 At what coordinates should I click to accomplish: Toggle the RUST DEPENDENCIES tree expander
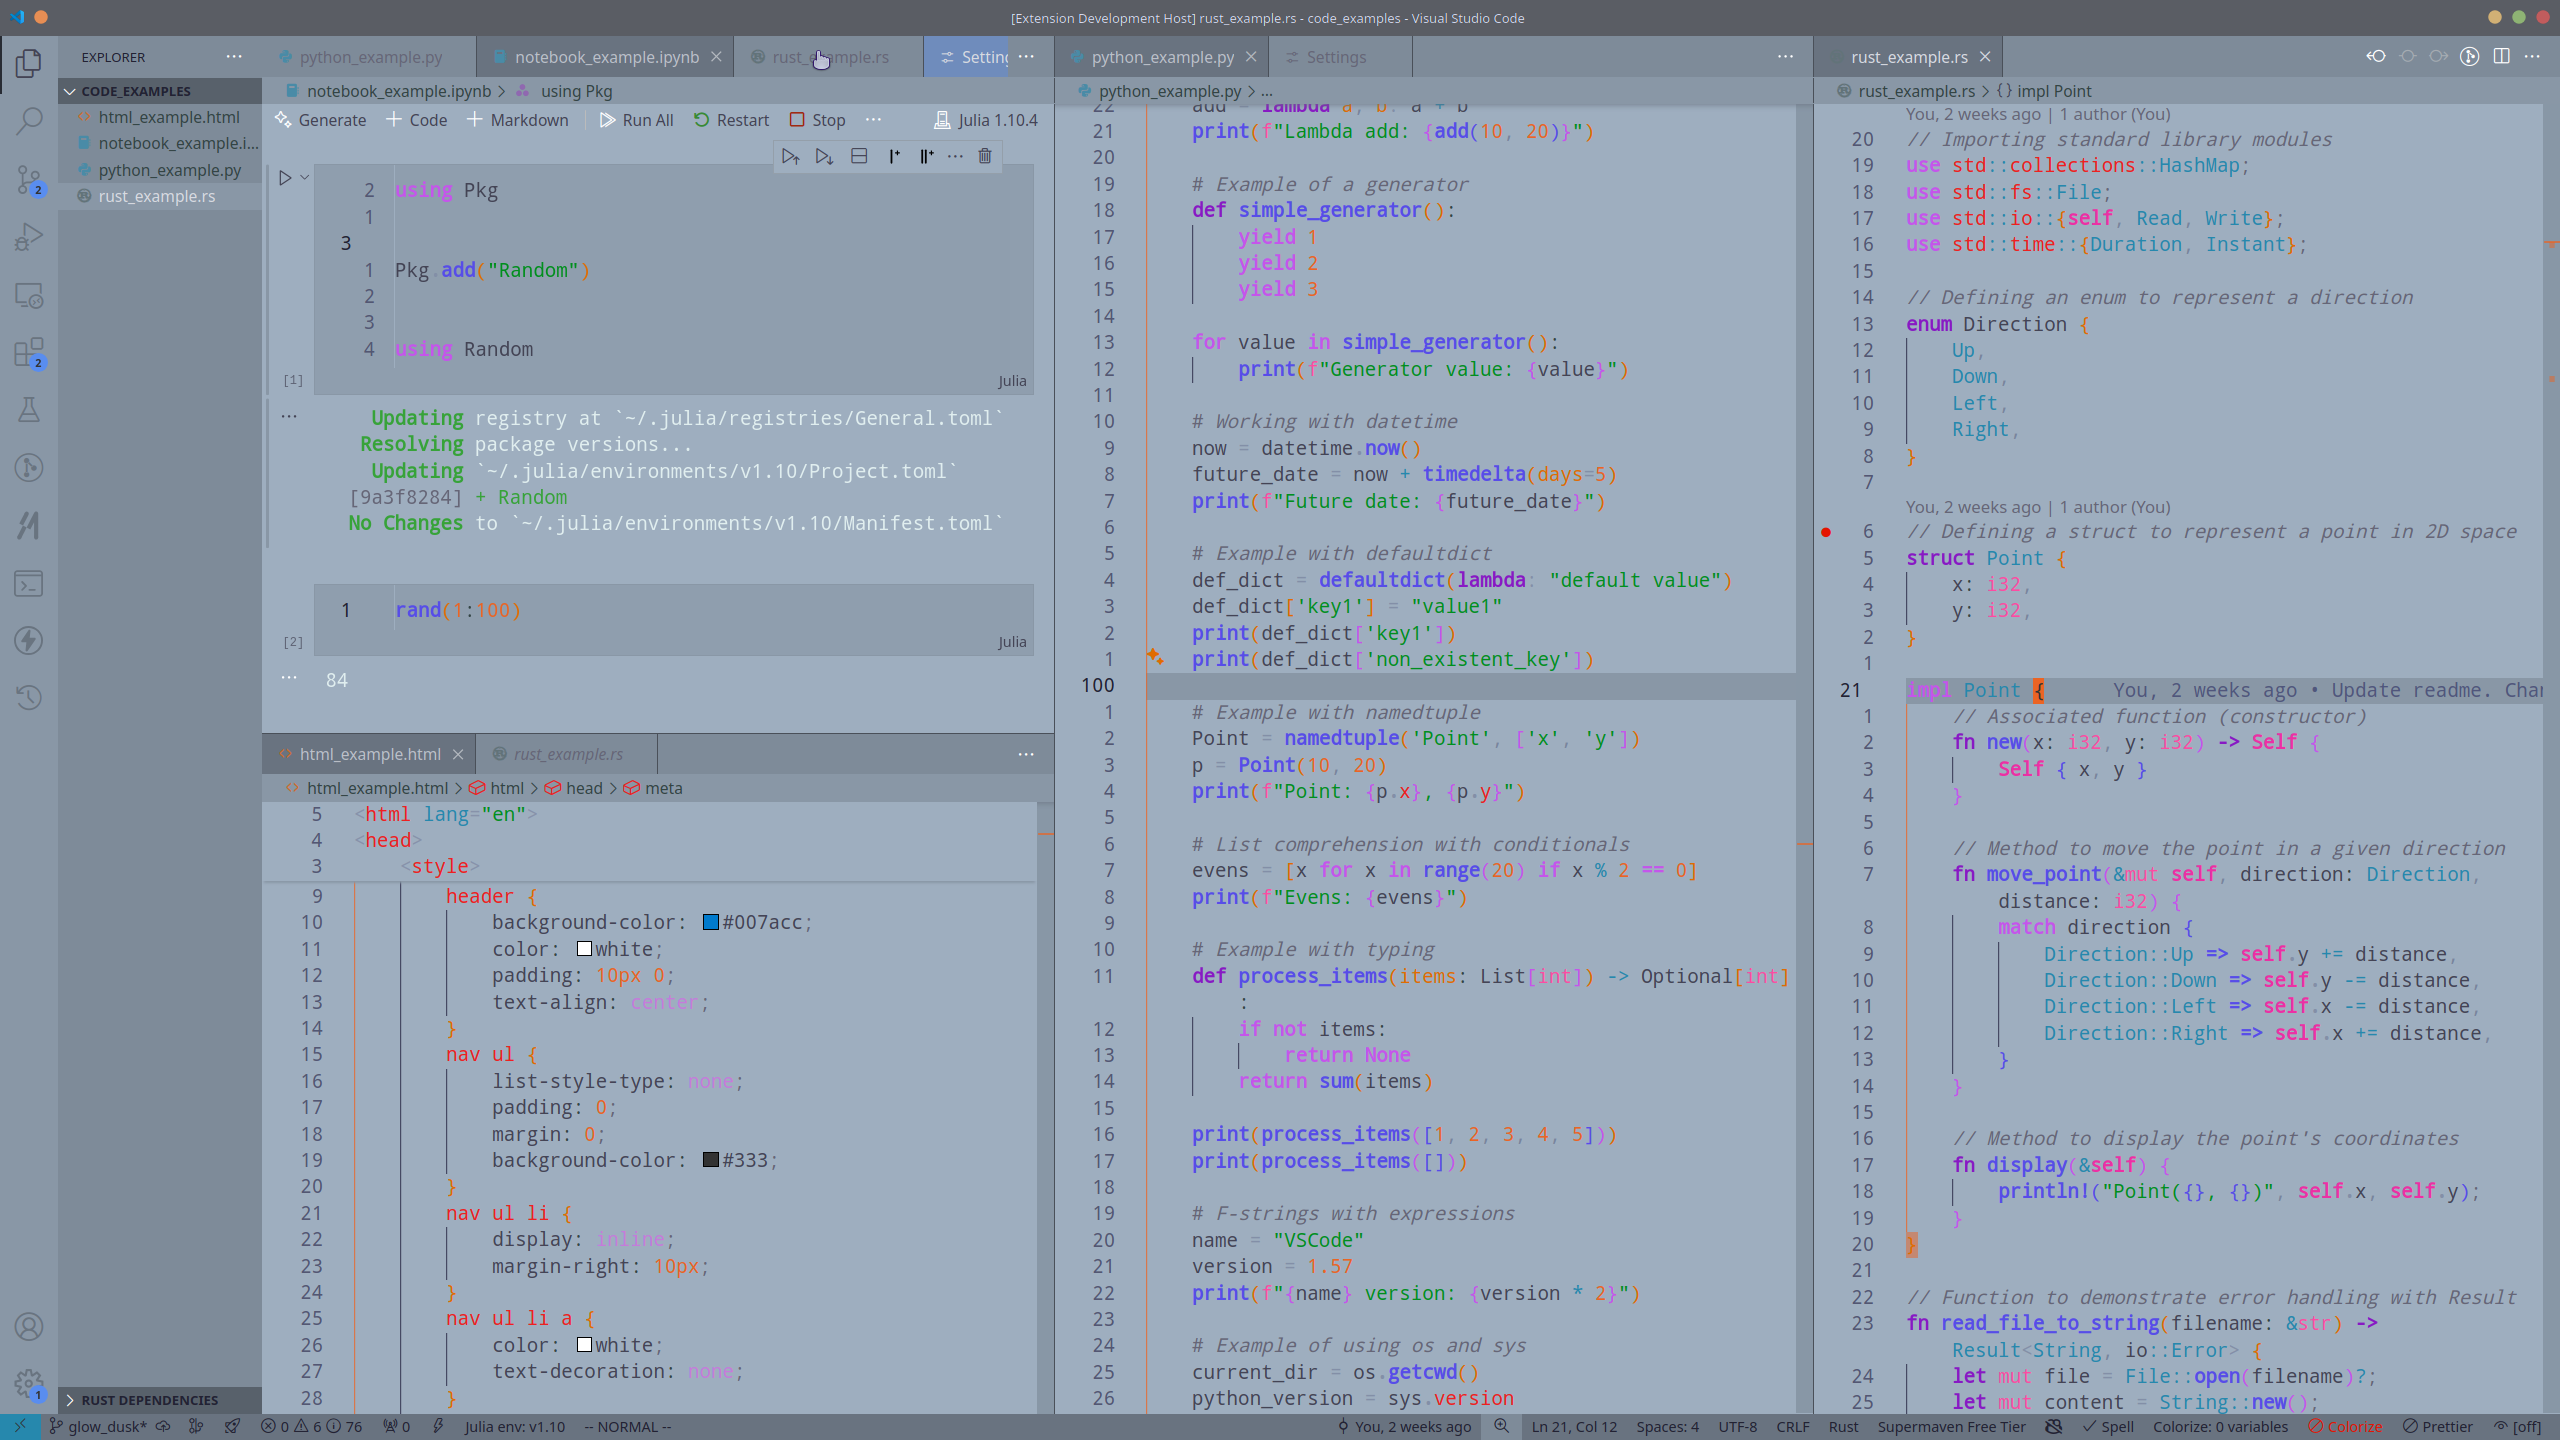[x=70, y=1400]
